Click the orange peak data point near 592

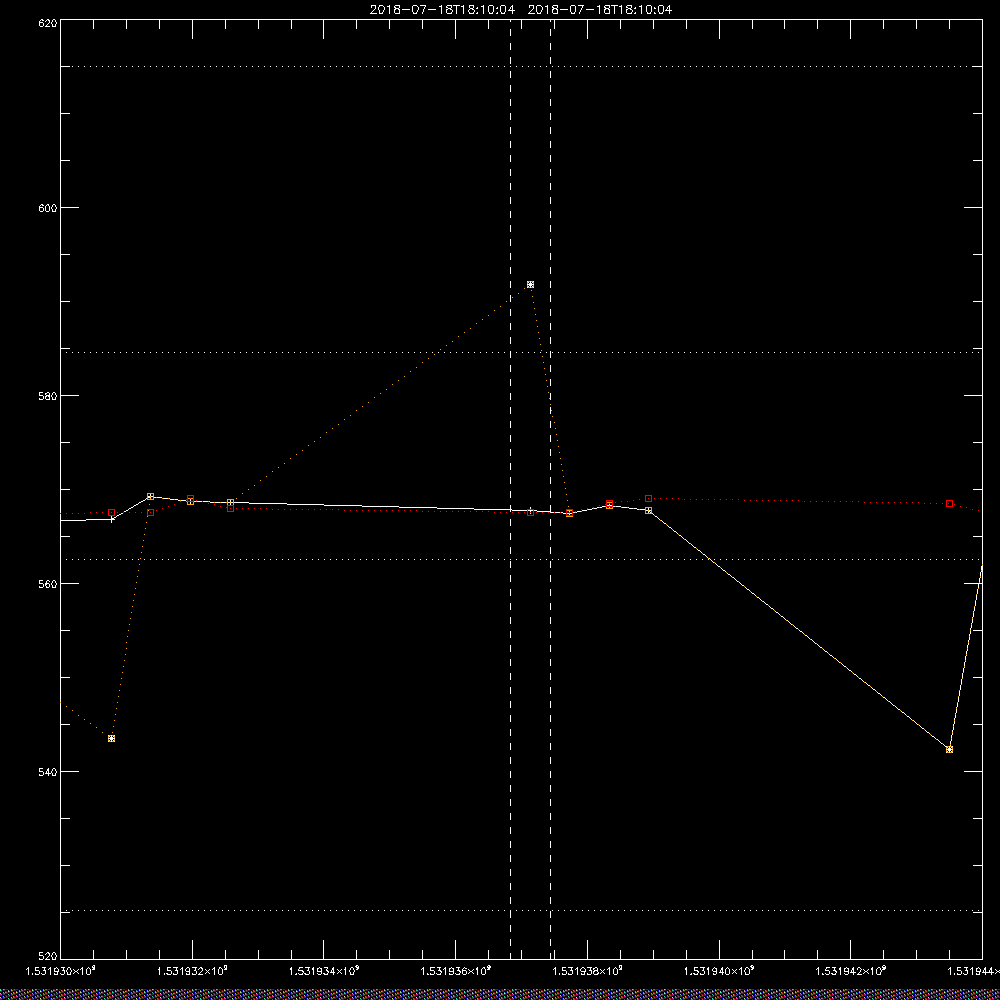coord(530,284)
